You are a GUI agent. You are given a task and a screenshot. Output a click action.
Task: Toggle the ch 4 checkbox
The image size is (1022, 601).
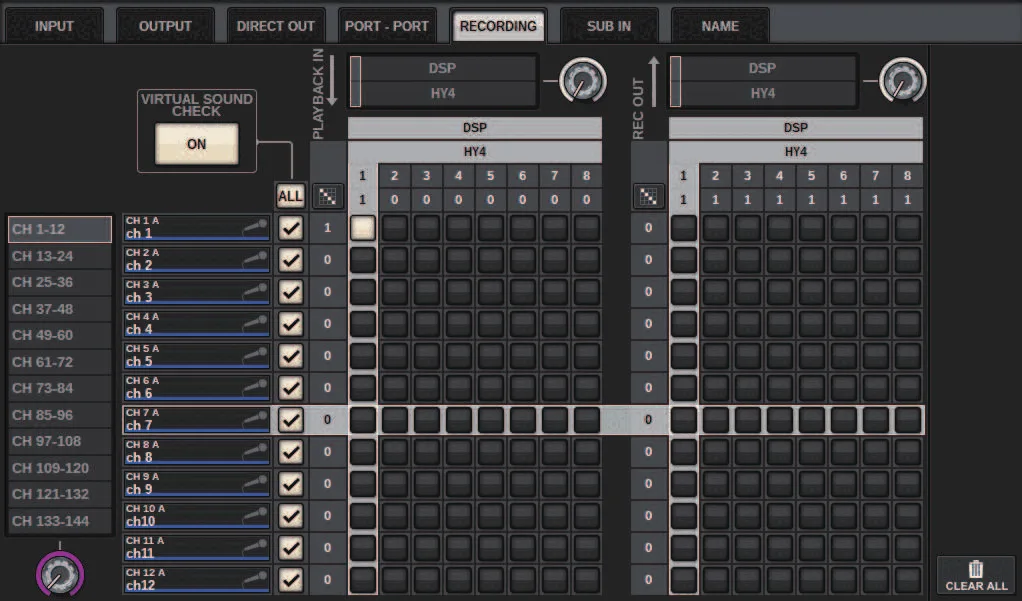(291, 324)
